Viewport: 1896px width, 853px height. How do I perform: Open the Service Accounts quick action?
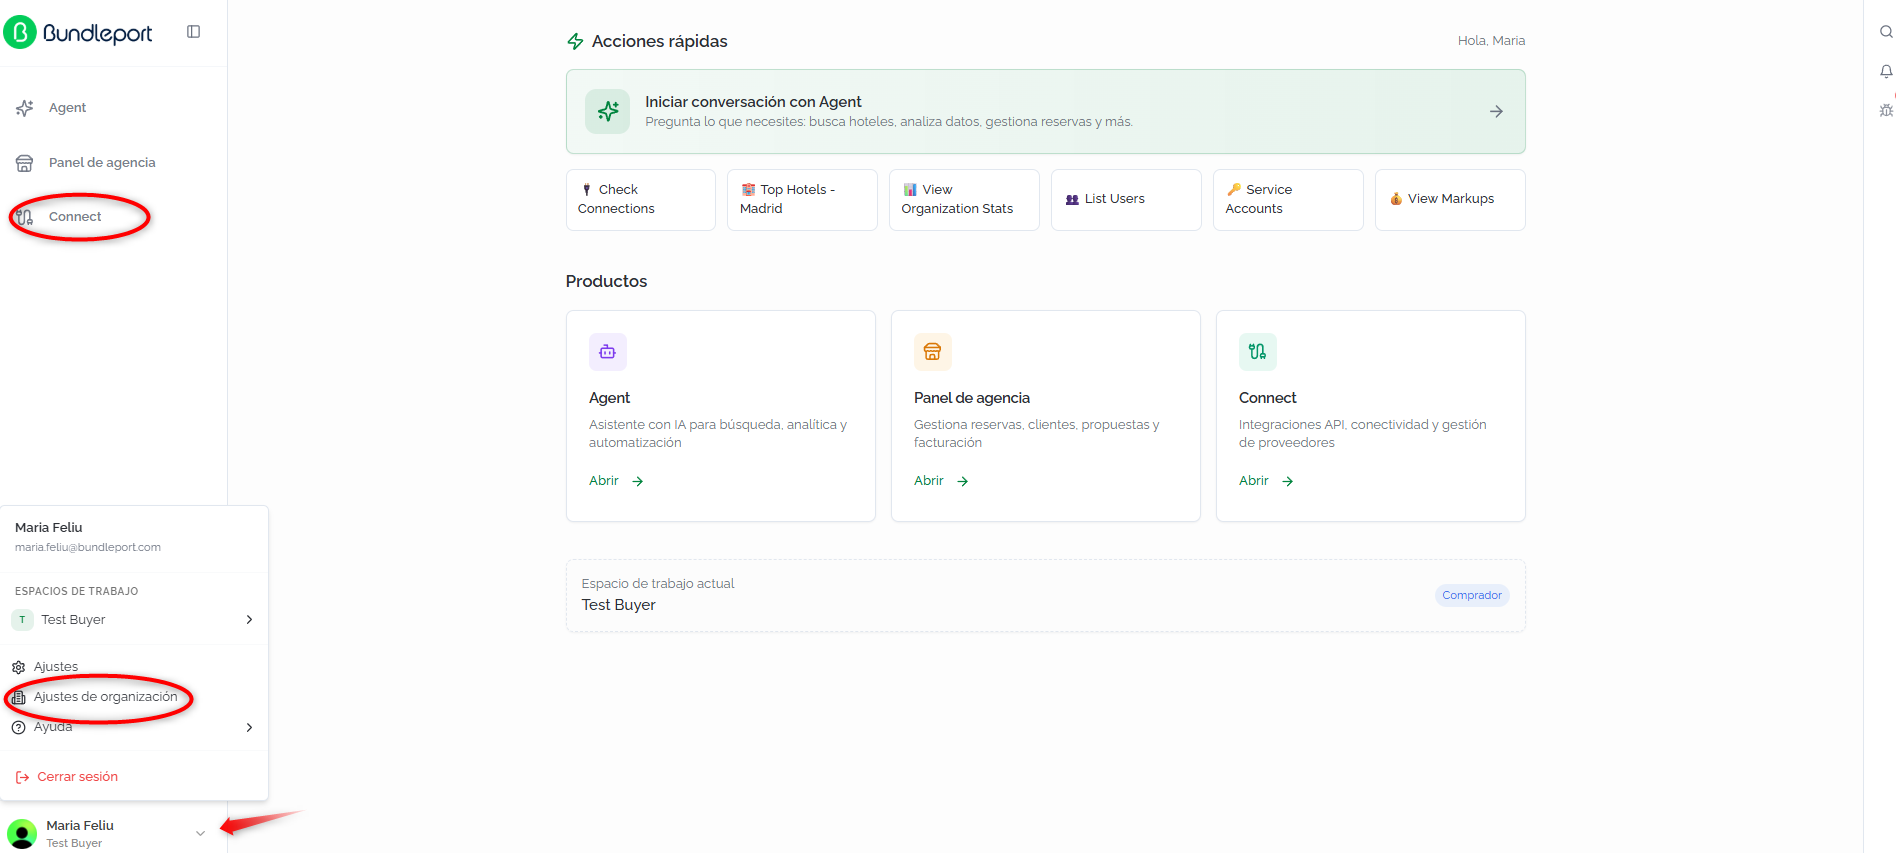click(x=1288, y=199)
